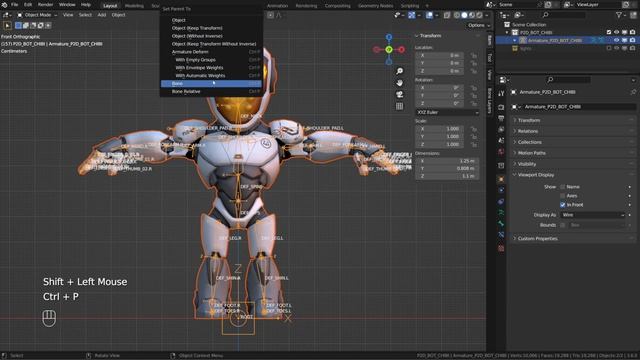Switch to the Geometry Nodes workspace tab
This screenshot has width=640, height=360.
pos(376,6)
